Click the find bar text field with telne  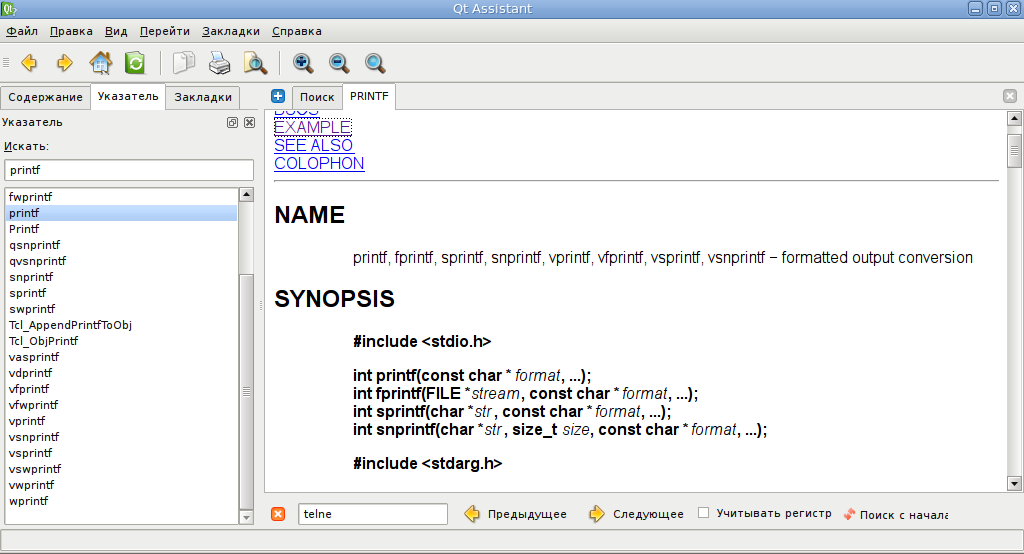coord(373,514)
